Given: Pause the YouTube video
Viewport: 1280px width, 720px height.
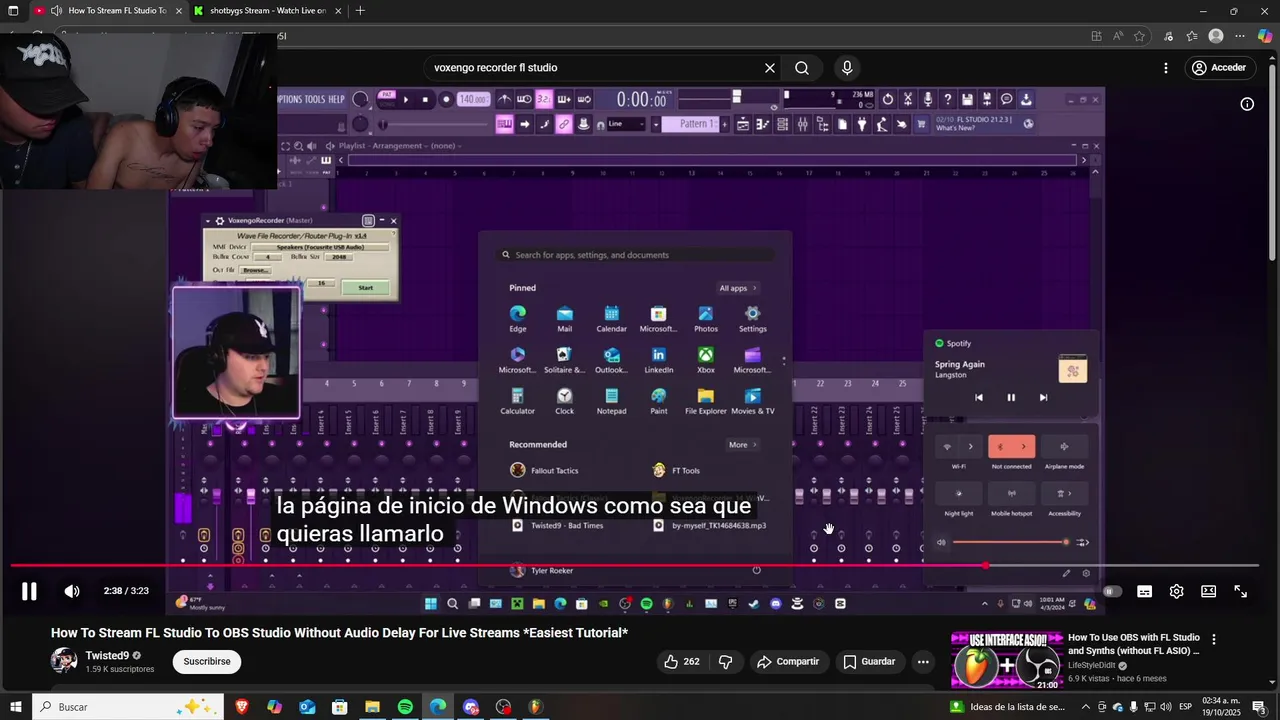Looking at the screenshot, I should (x=29, y=591).
